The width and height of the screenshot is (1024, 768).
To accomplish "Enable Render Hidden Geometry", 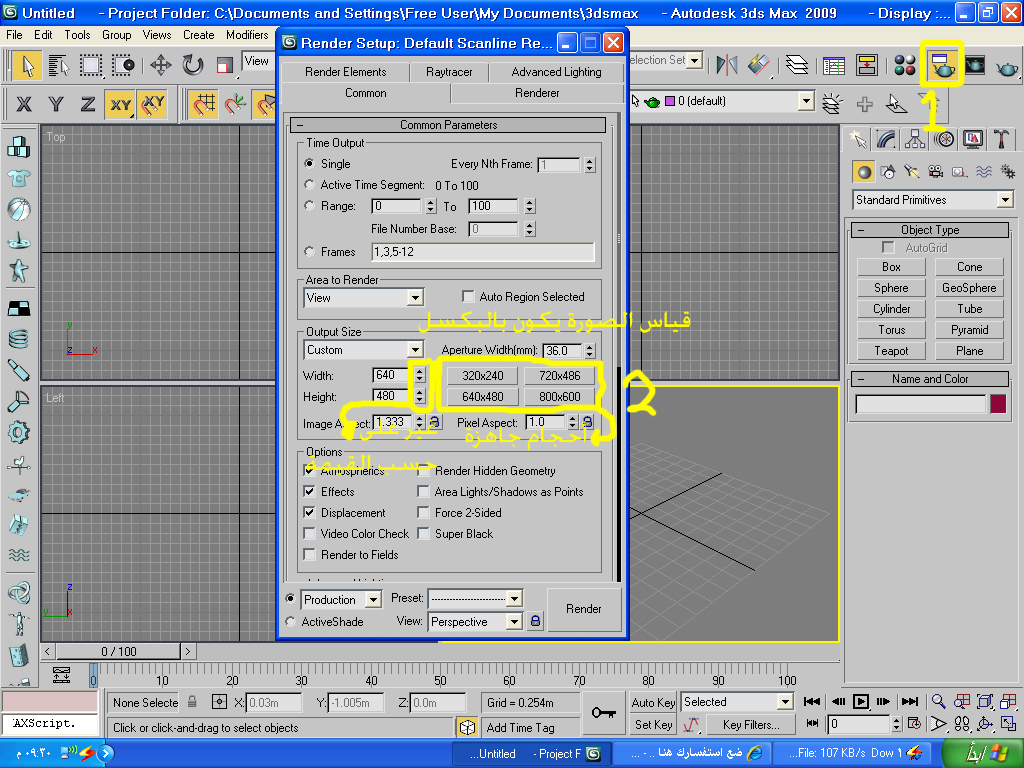I will pyautogui.click(x=423, y=471).
